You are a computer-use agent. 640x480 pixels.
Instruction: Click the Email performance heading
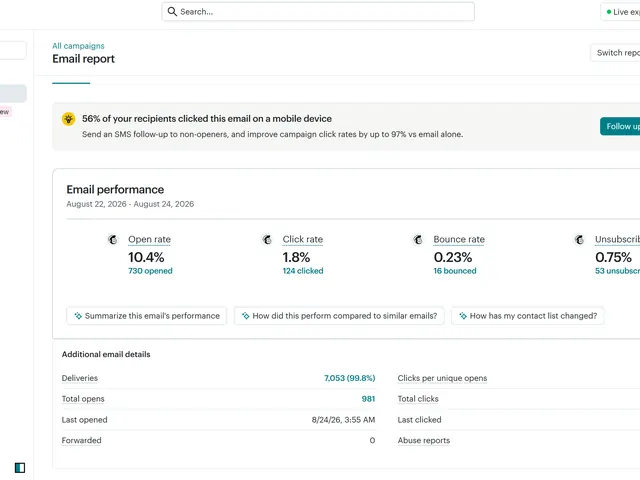pyautogui.click(x=115, y=189)
